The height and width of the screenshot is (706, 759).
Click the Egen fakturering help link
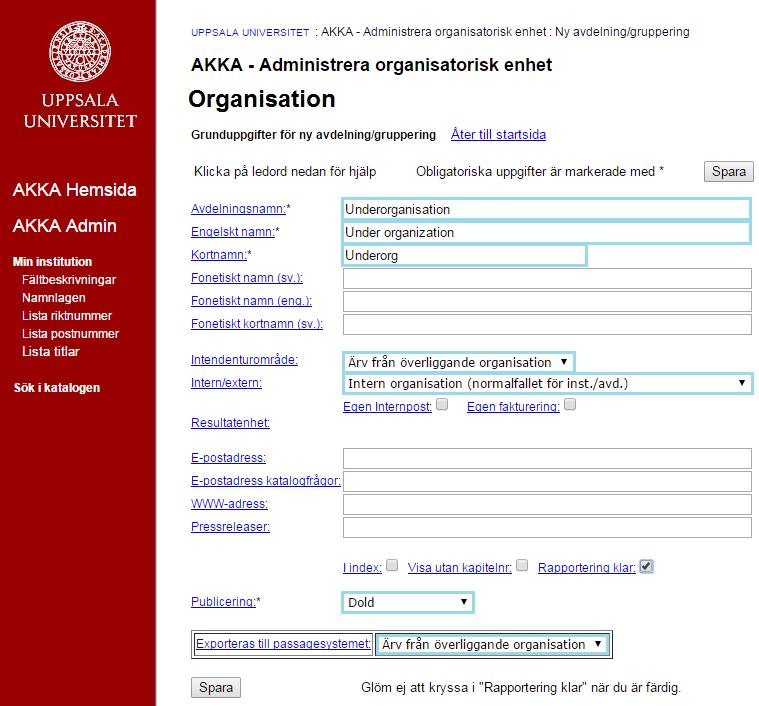coord(513,406)
